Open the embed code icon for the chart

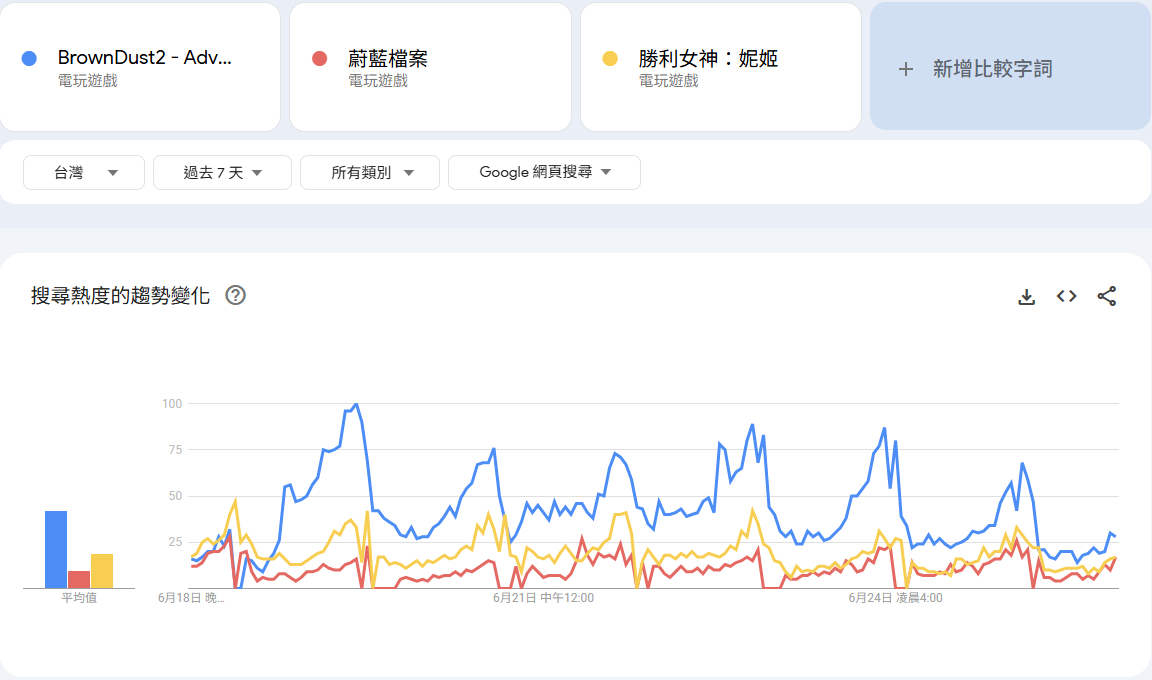[1067, 296]
